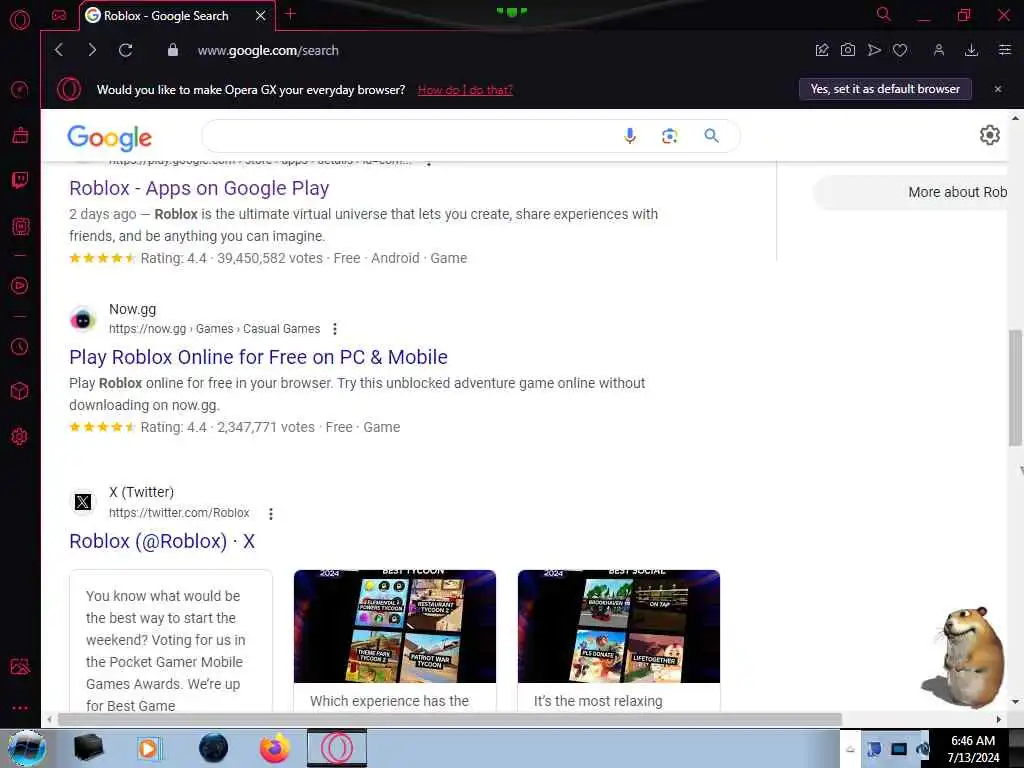Click the horizontal scrollbar right arrow
This screenshot has width=1024, height=768.
pos(999,720)
